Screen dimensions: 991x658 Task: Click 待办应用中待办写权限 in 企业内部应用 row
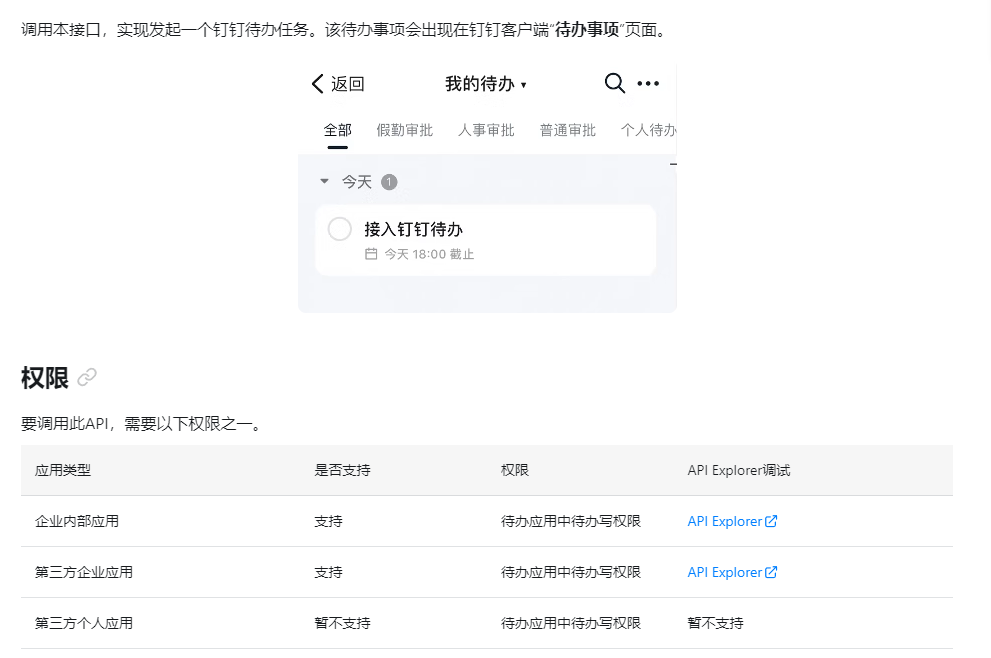tap(571, 521)
